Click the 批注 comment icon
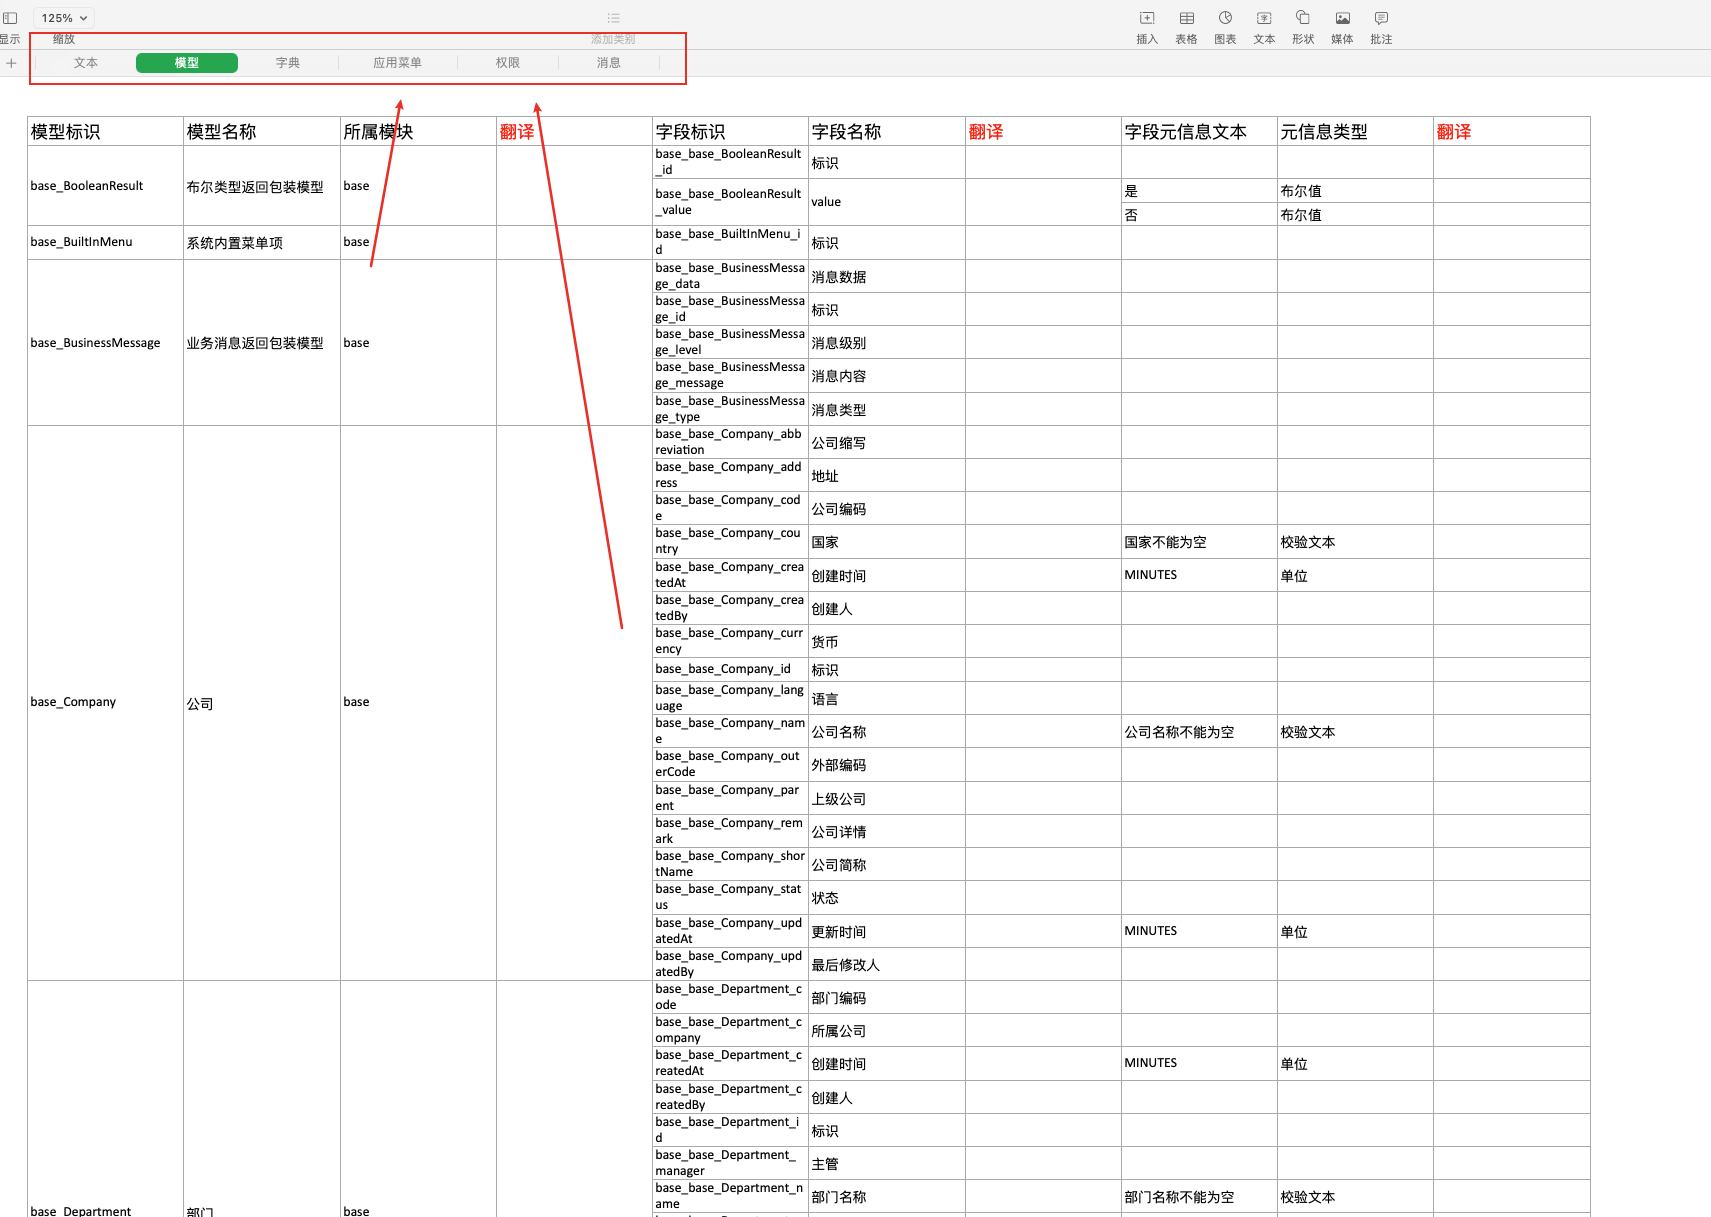 (1381, 18)
